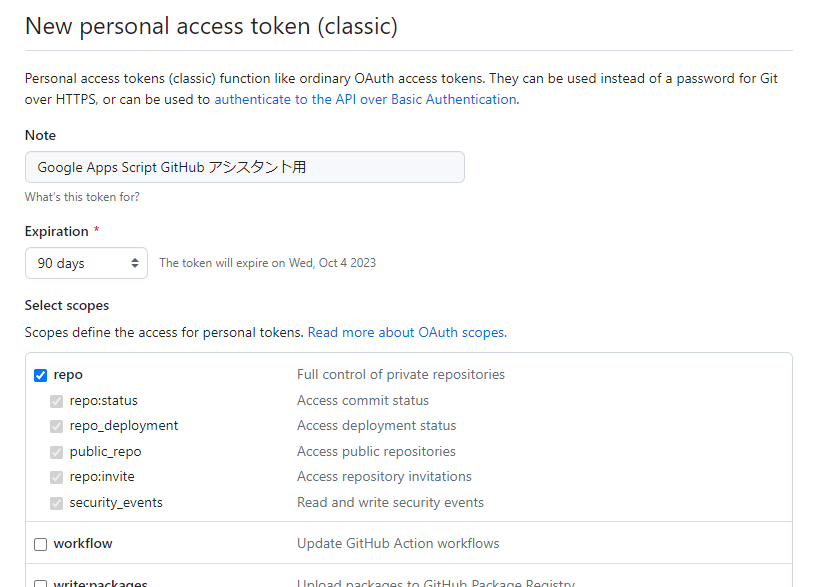Screen dimensions: 817x587
Task: Uncheck the repo scope checkbox
Action: coord(41,375)
